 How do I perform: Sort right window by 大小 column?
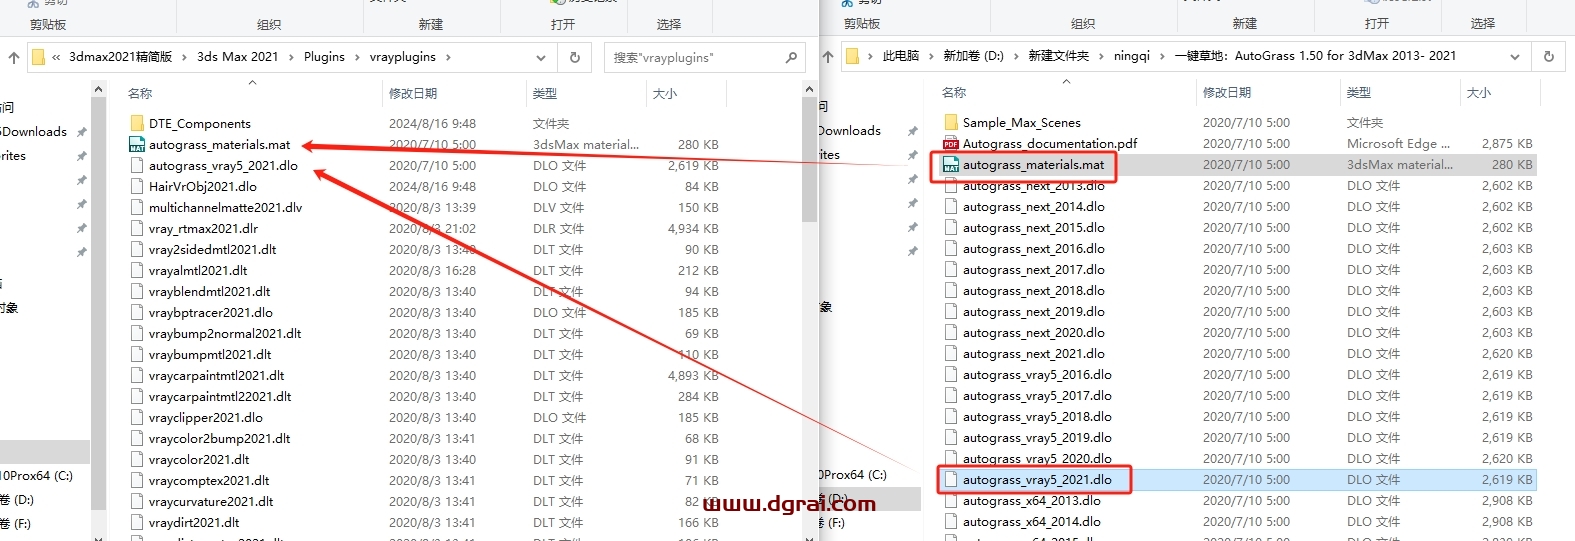[1479, 92]
